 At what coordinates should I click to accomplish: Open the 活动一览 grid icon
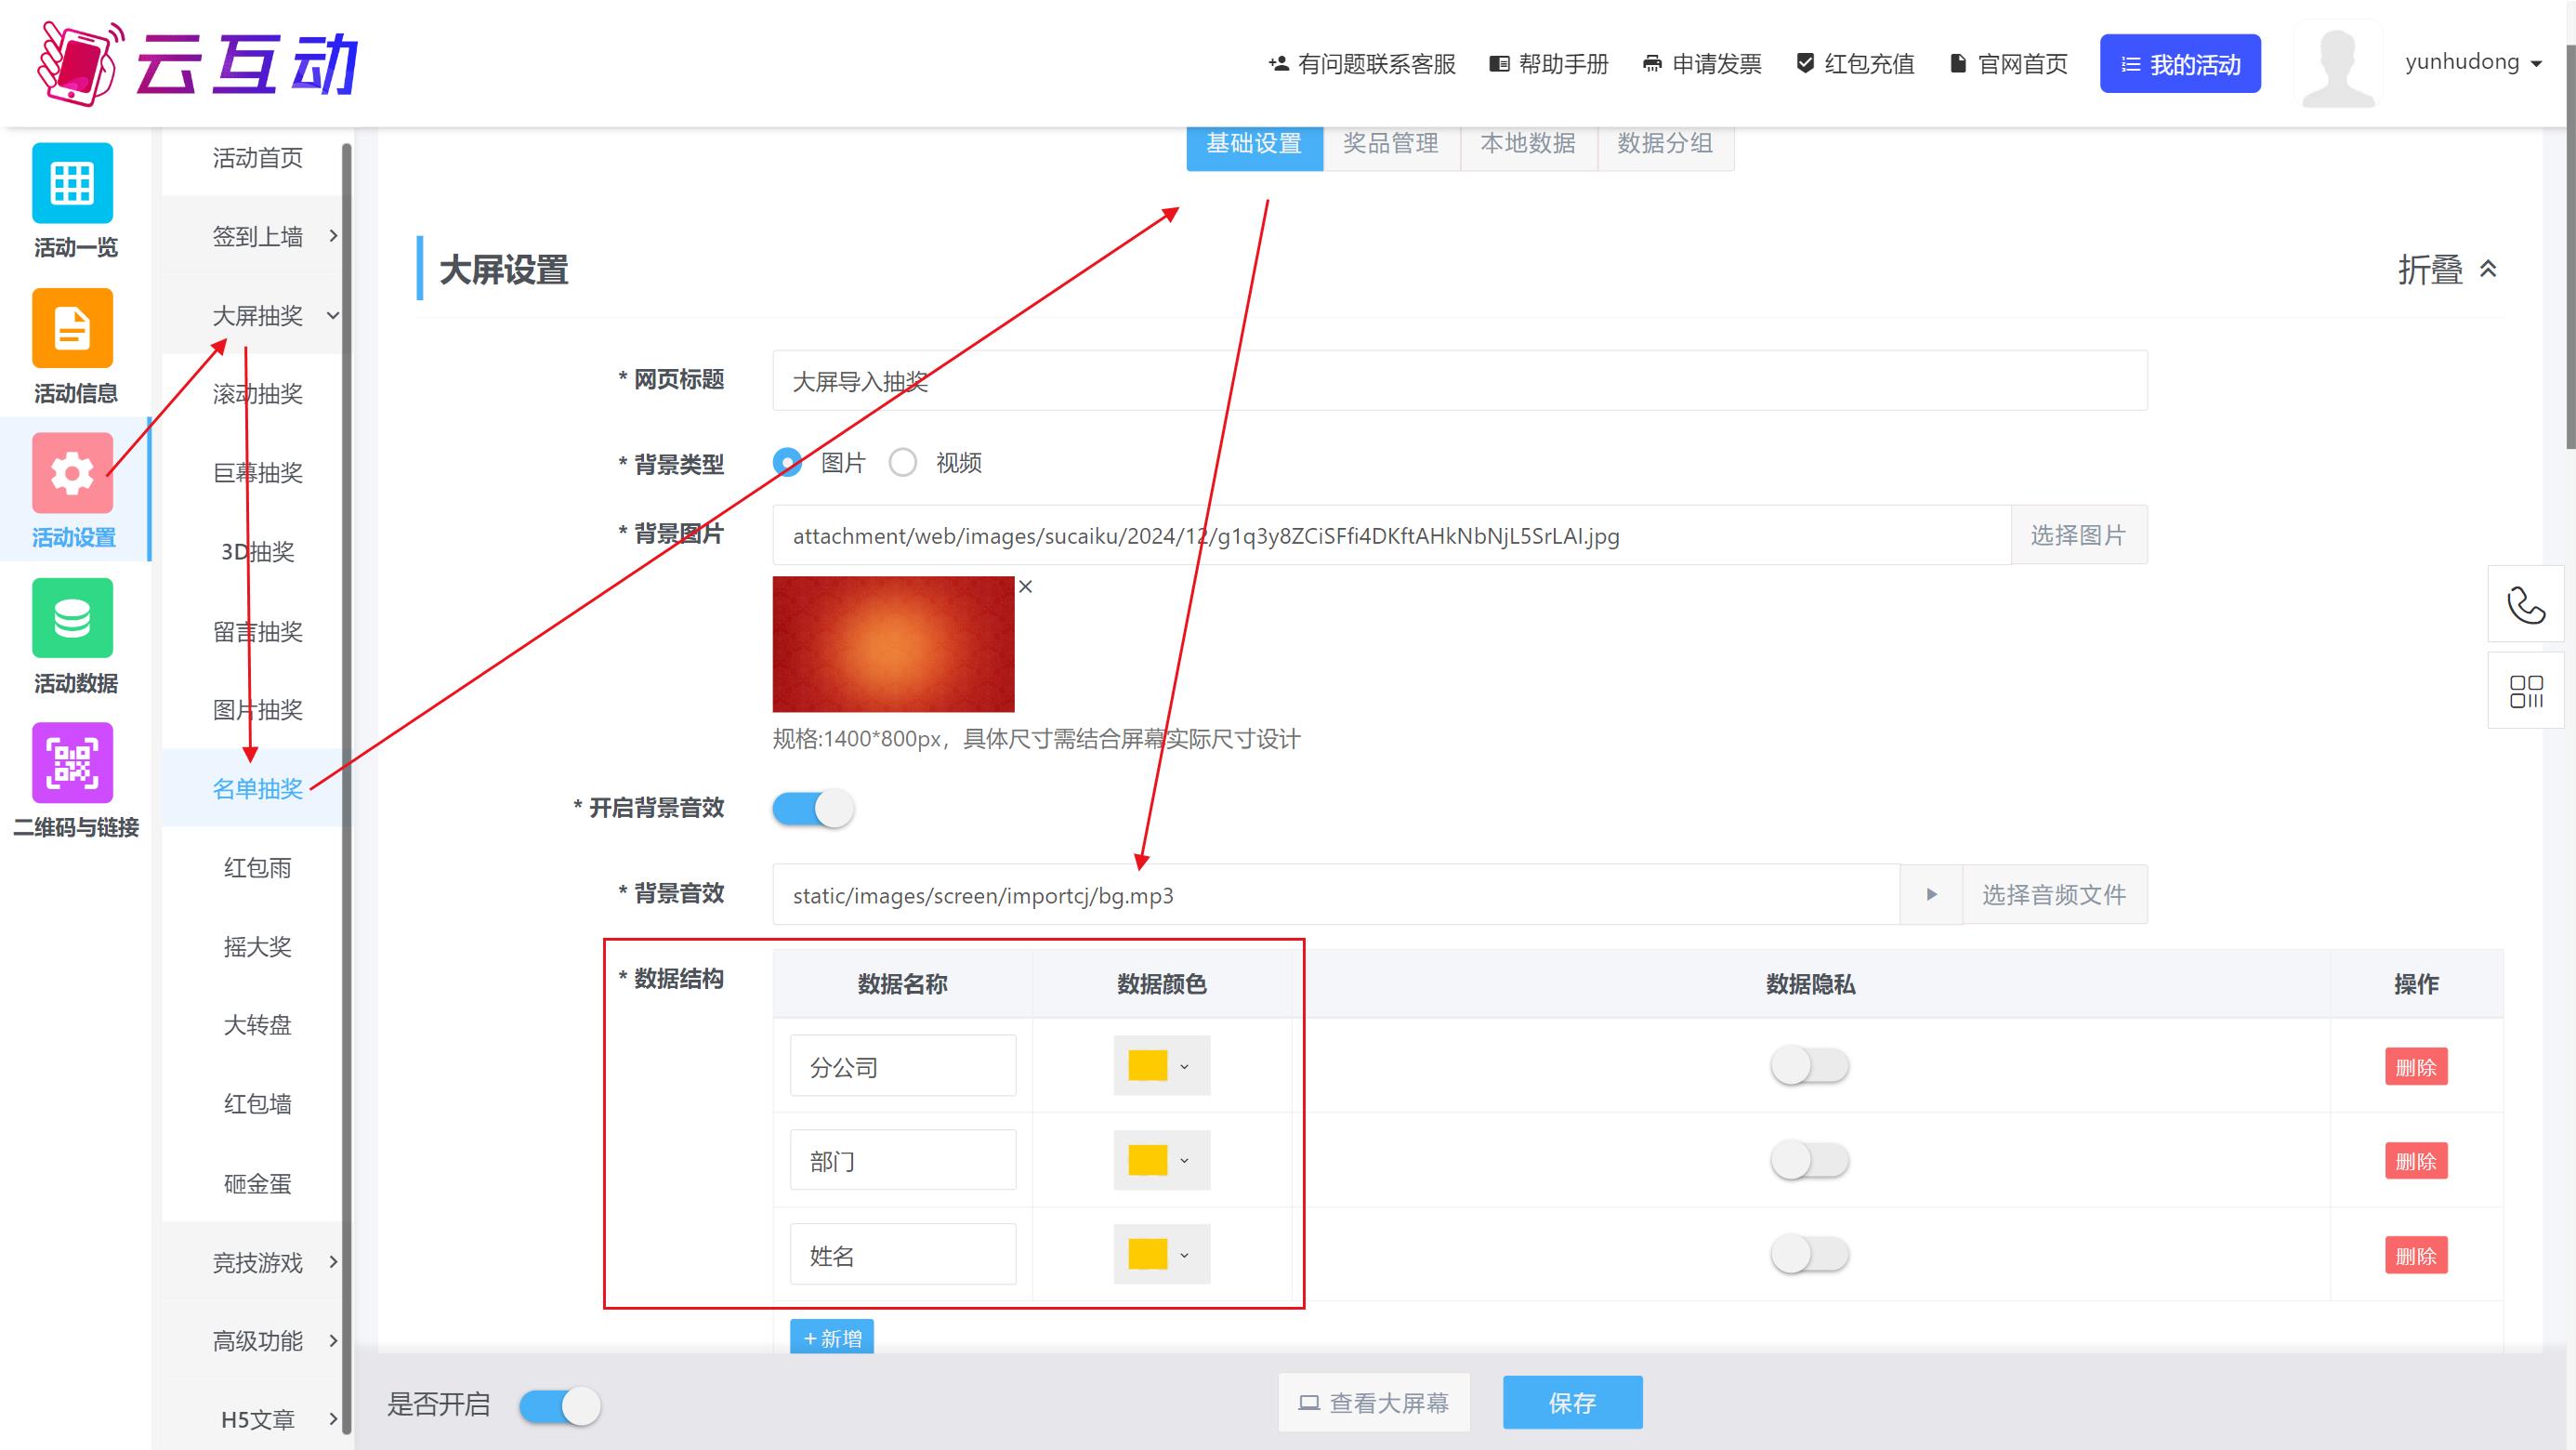[72, 183]
